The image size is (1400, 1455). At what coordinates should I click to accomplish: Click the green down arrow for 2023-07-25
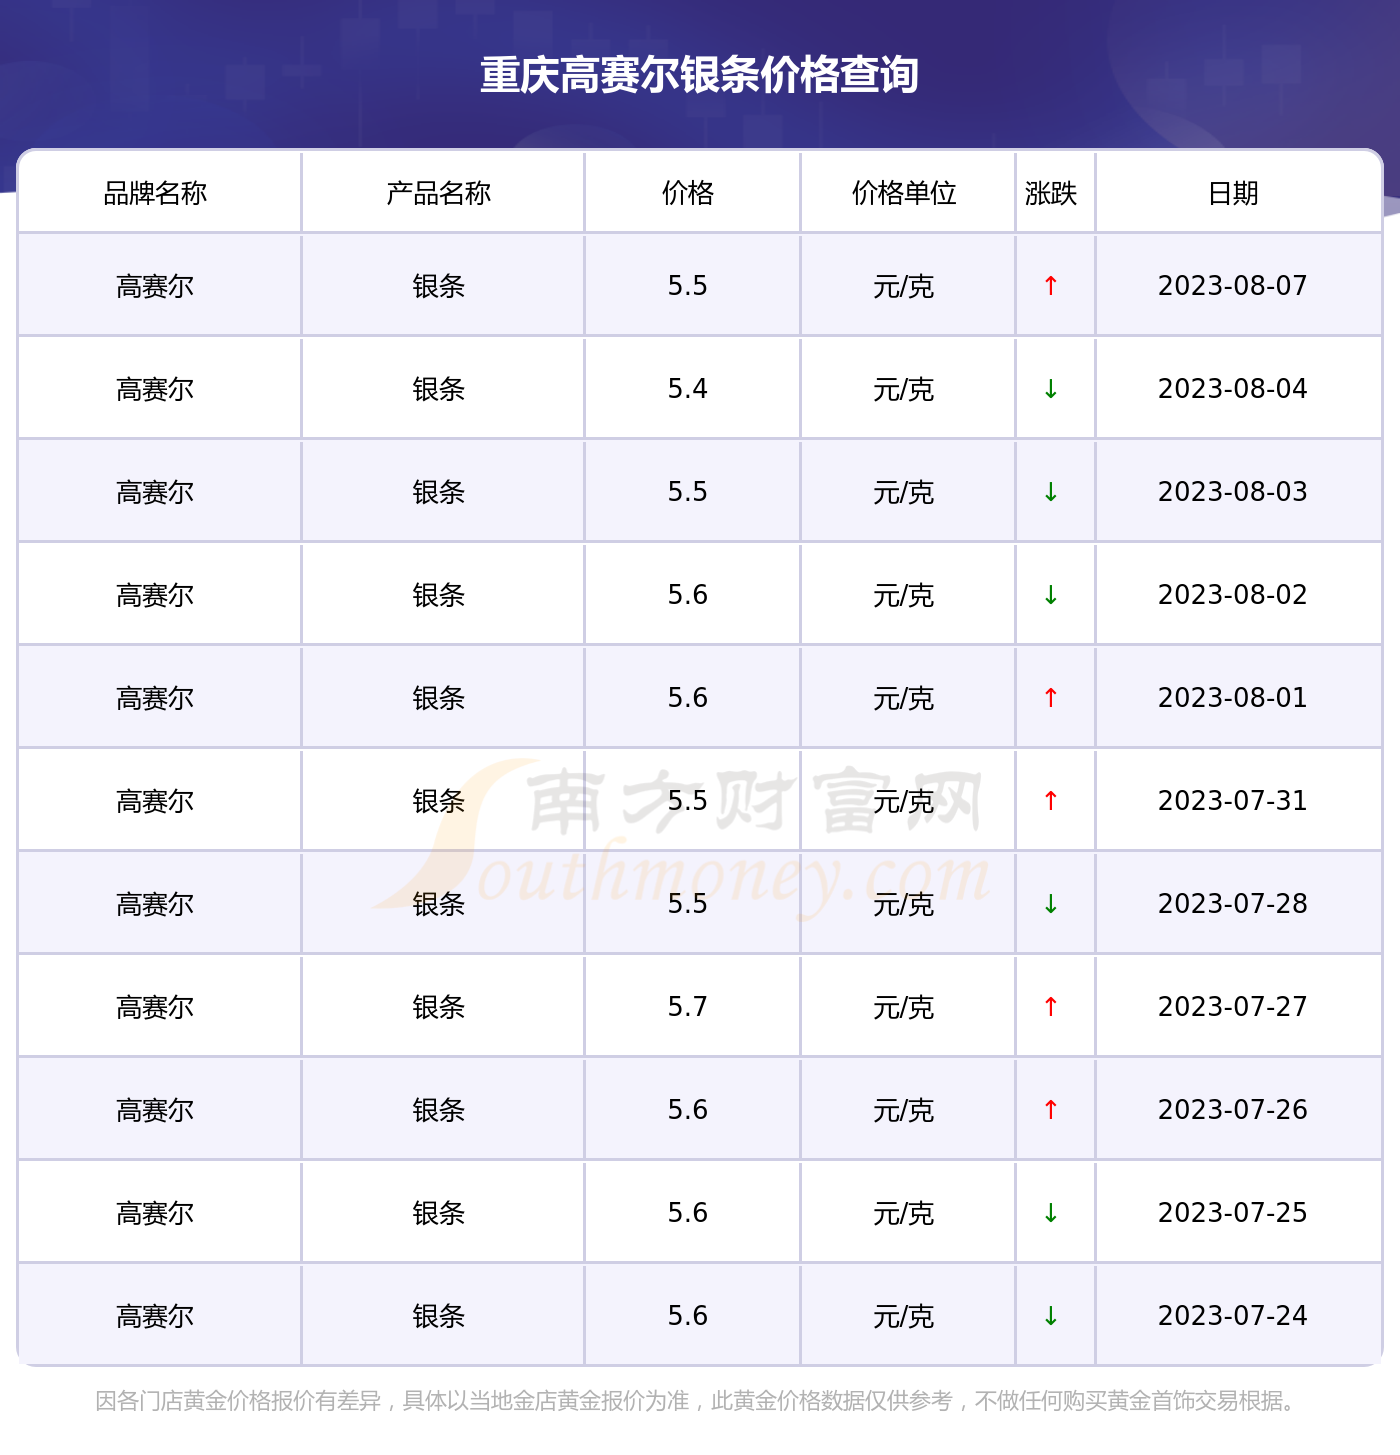(x=1051, y=1213)
